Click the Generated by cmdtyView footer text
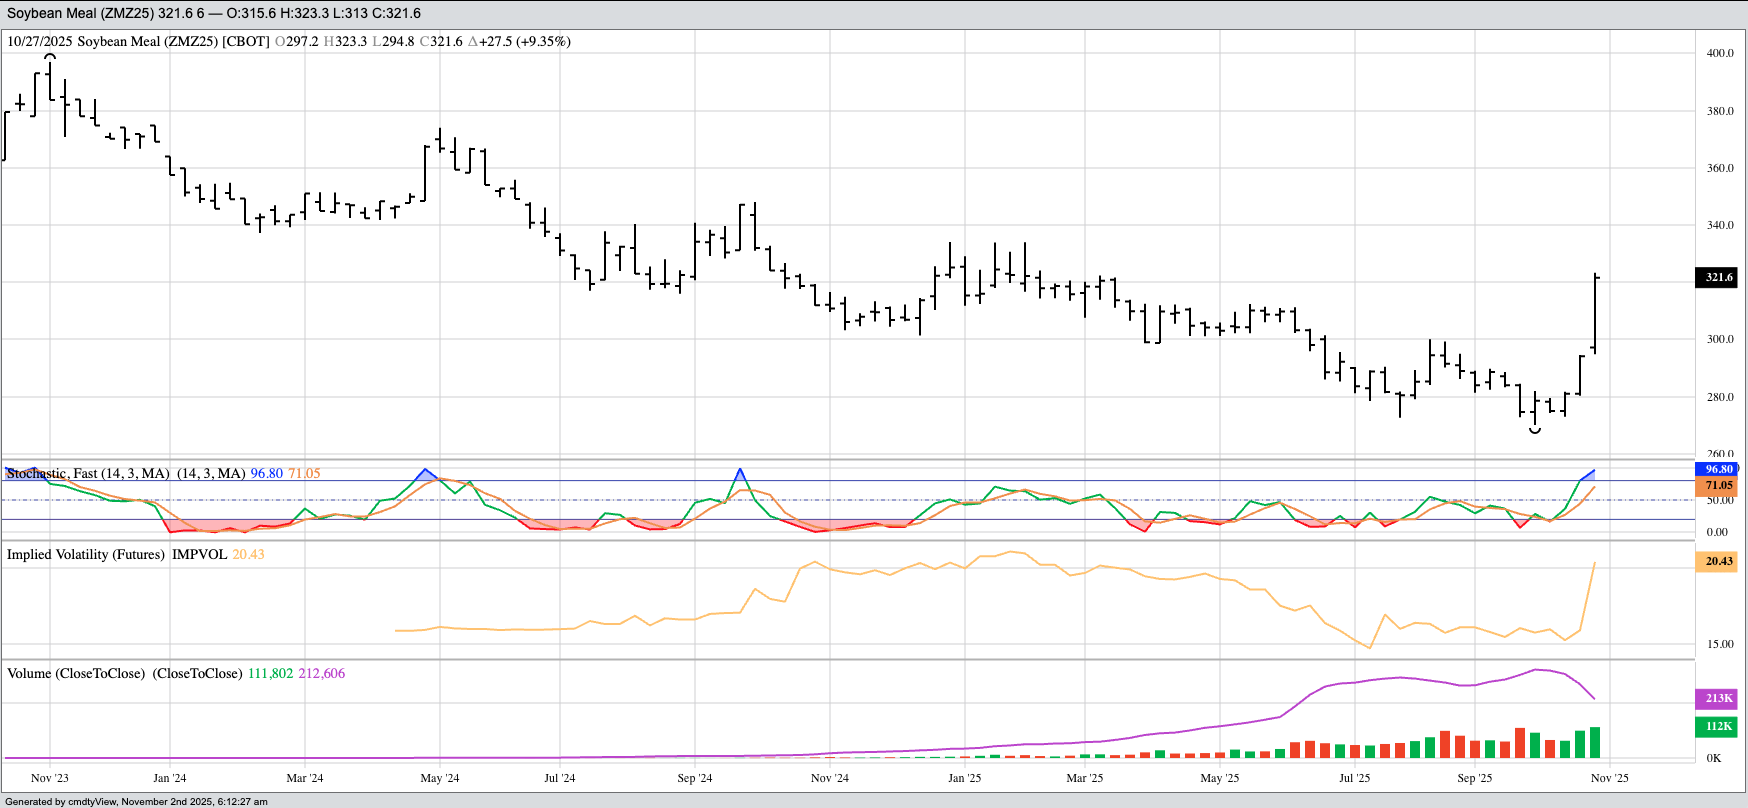 coord(137,801)
